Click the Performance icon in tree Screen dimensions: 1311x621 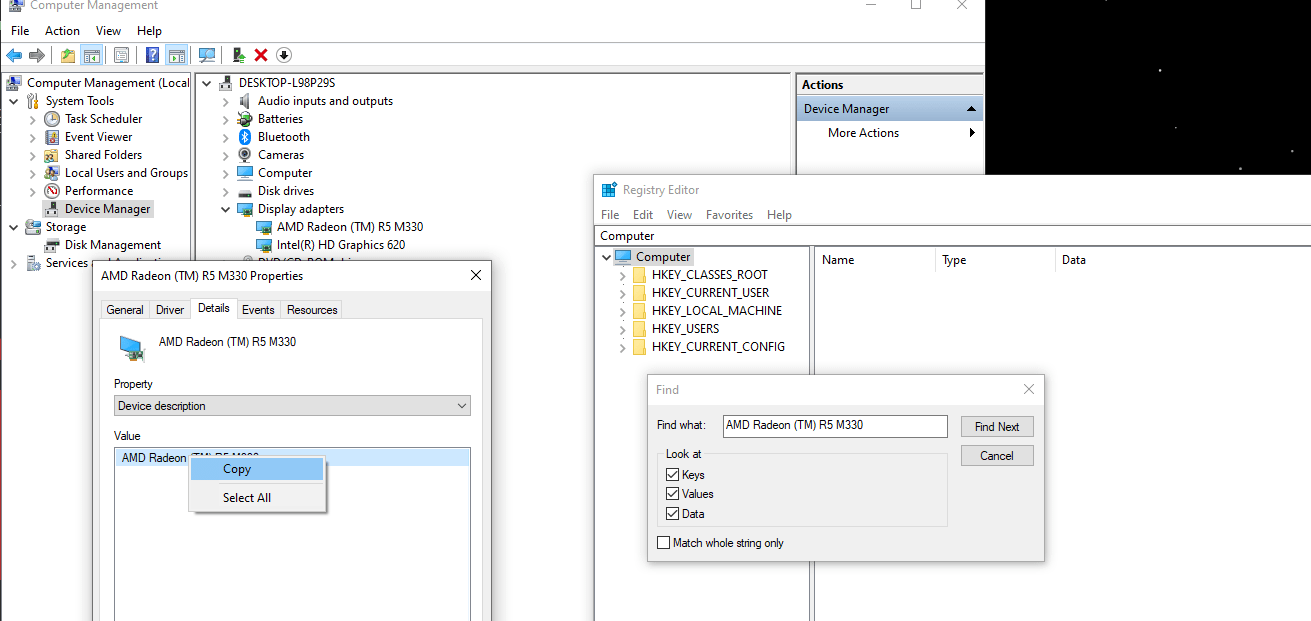click(x=52, y=191)
